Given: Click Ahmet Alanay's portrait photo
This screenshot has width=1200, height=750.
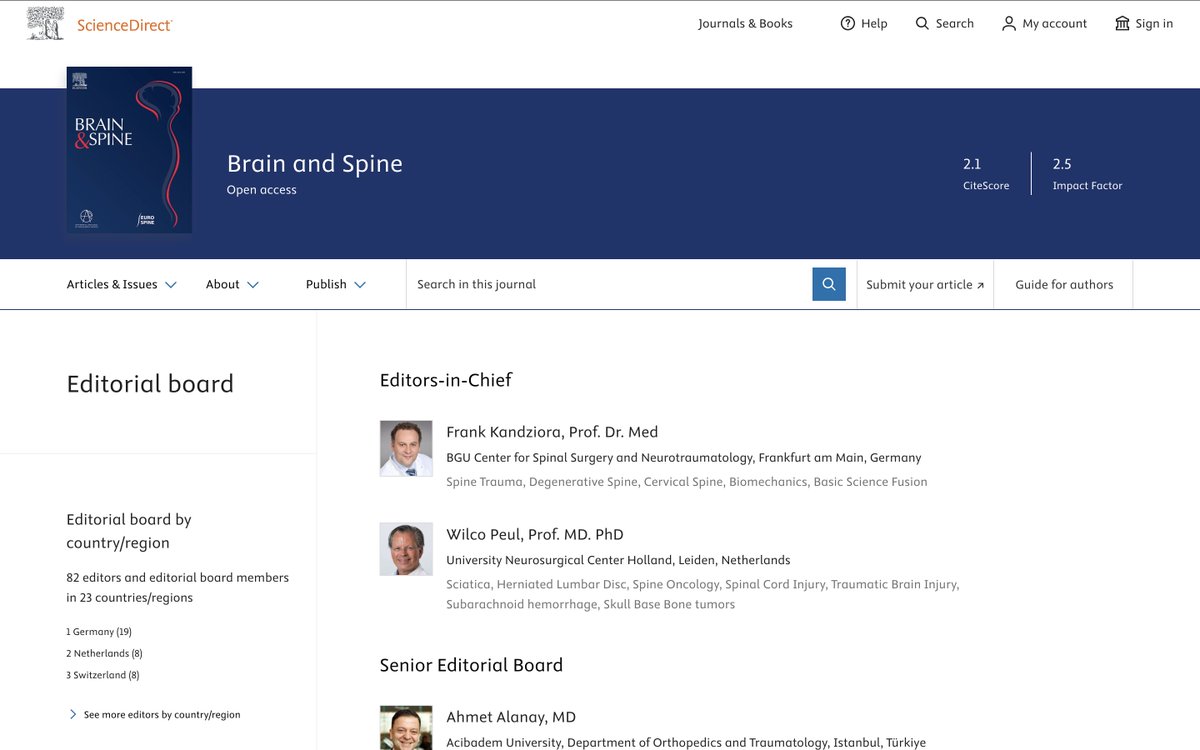Looking at the screenshot, I should click(x=406, y=727).
